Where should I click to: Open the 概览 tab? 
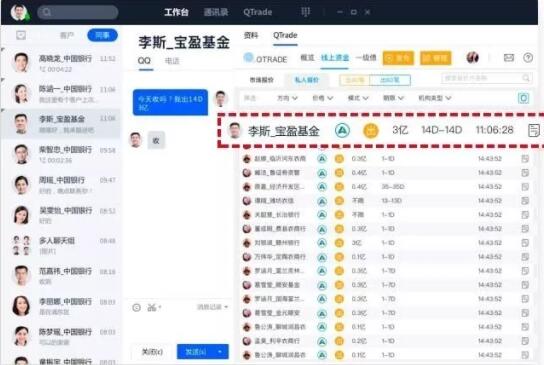pyautogui.click(x=307, y=58)
